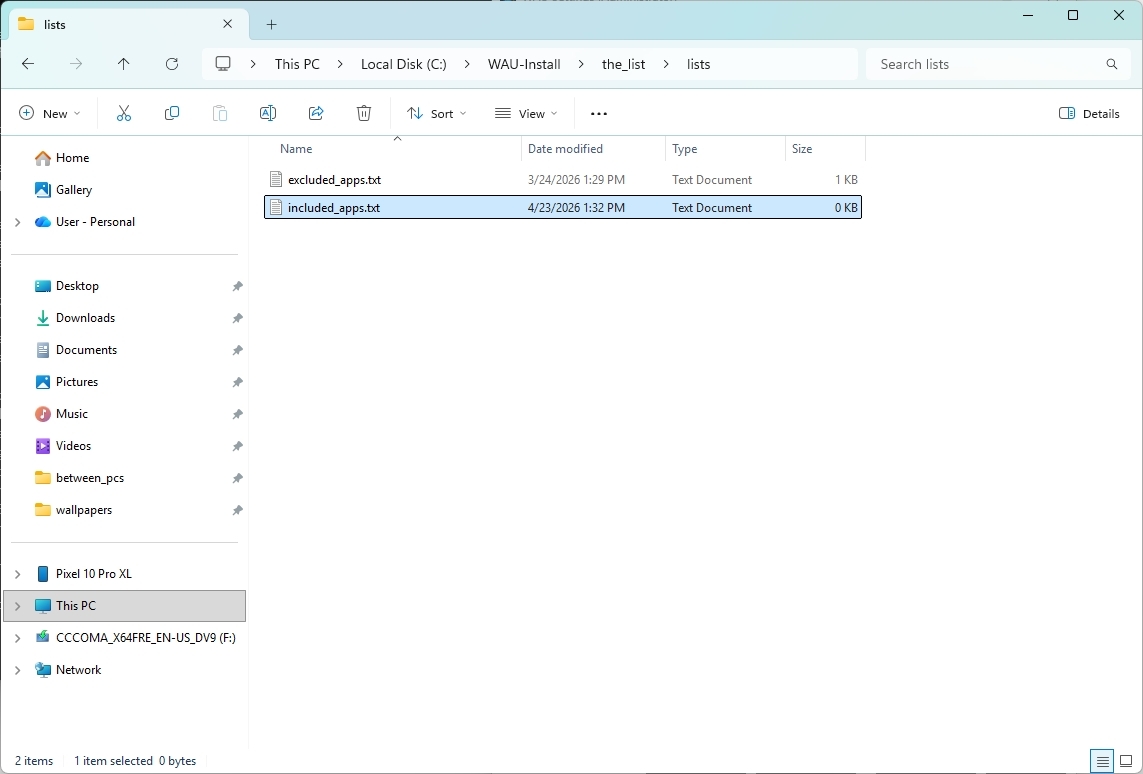Expand the Network tree node

click(x=18, y=670)
